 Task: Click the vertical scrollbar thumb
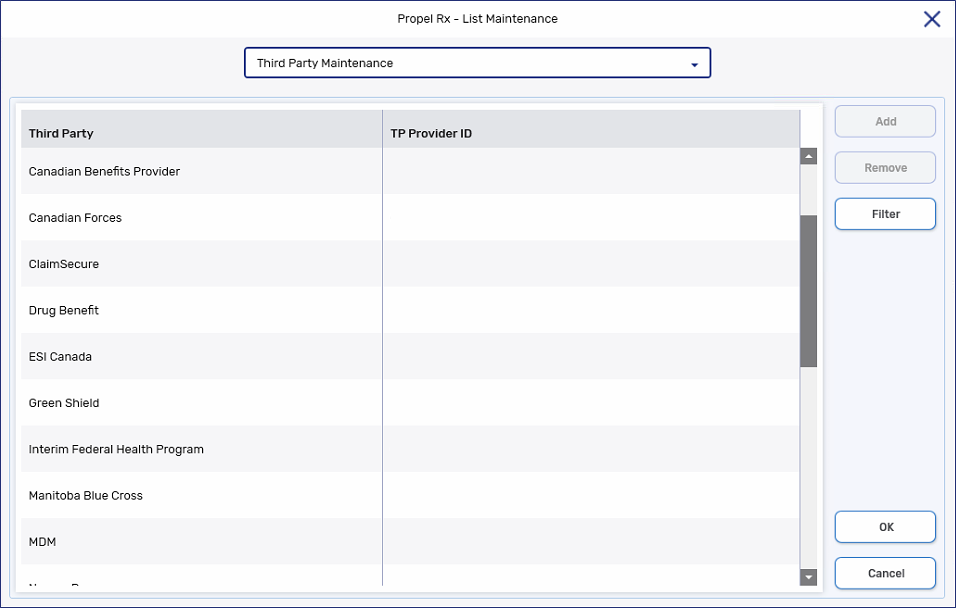click(x=809, y=290)
